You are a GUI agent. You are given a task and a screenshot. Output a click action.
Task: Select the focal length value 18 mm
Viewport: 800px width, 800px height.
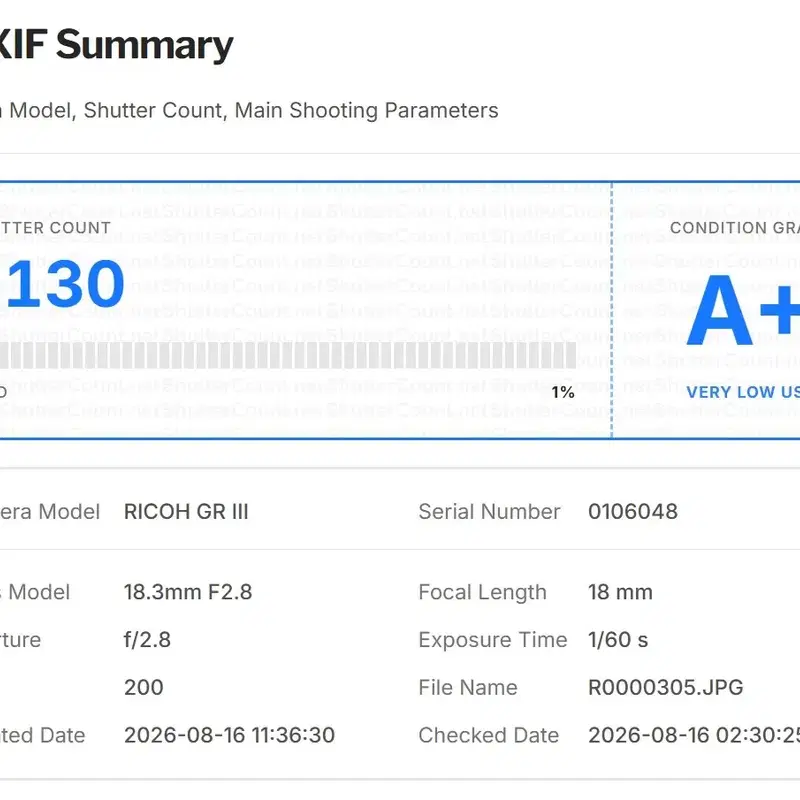(620, 592)
